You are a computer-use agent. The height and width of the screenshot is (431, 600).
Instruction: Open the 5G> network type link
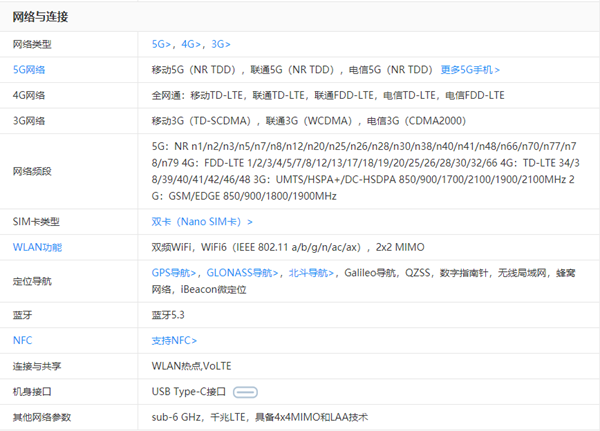(161, 45)
